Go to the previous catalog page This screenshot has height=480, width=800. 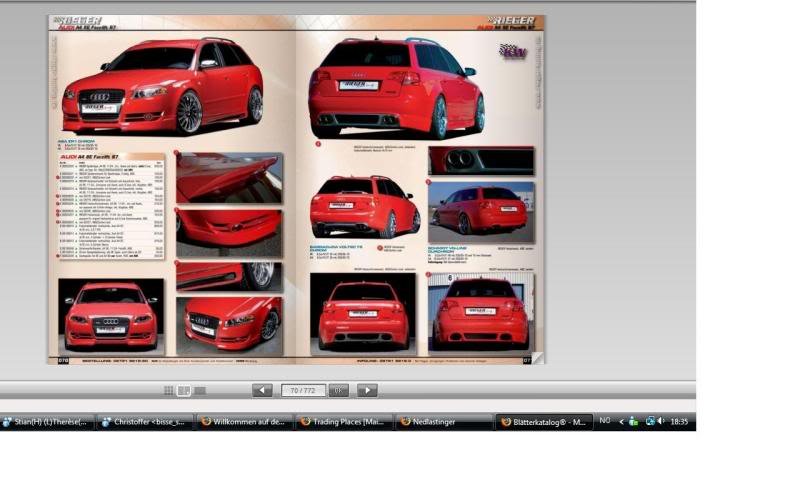[x=262, y=390]
